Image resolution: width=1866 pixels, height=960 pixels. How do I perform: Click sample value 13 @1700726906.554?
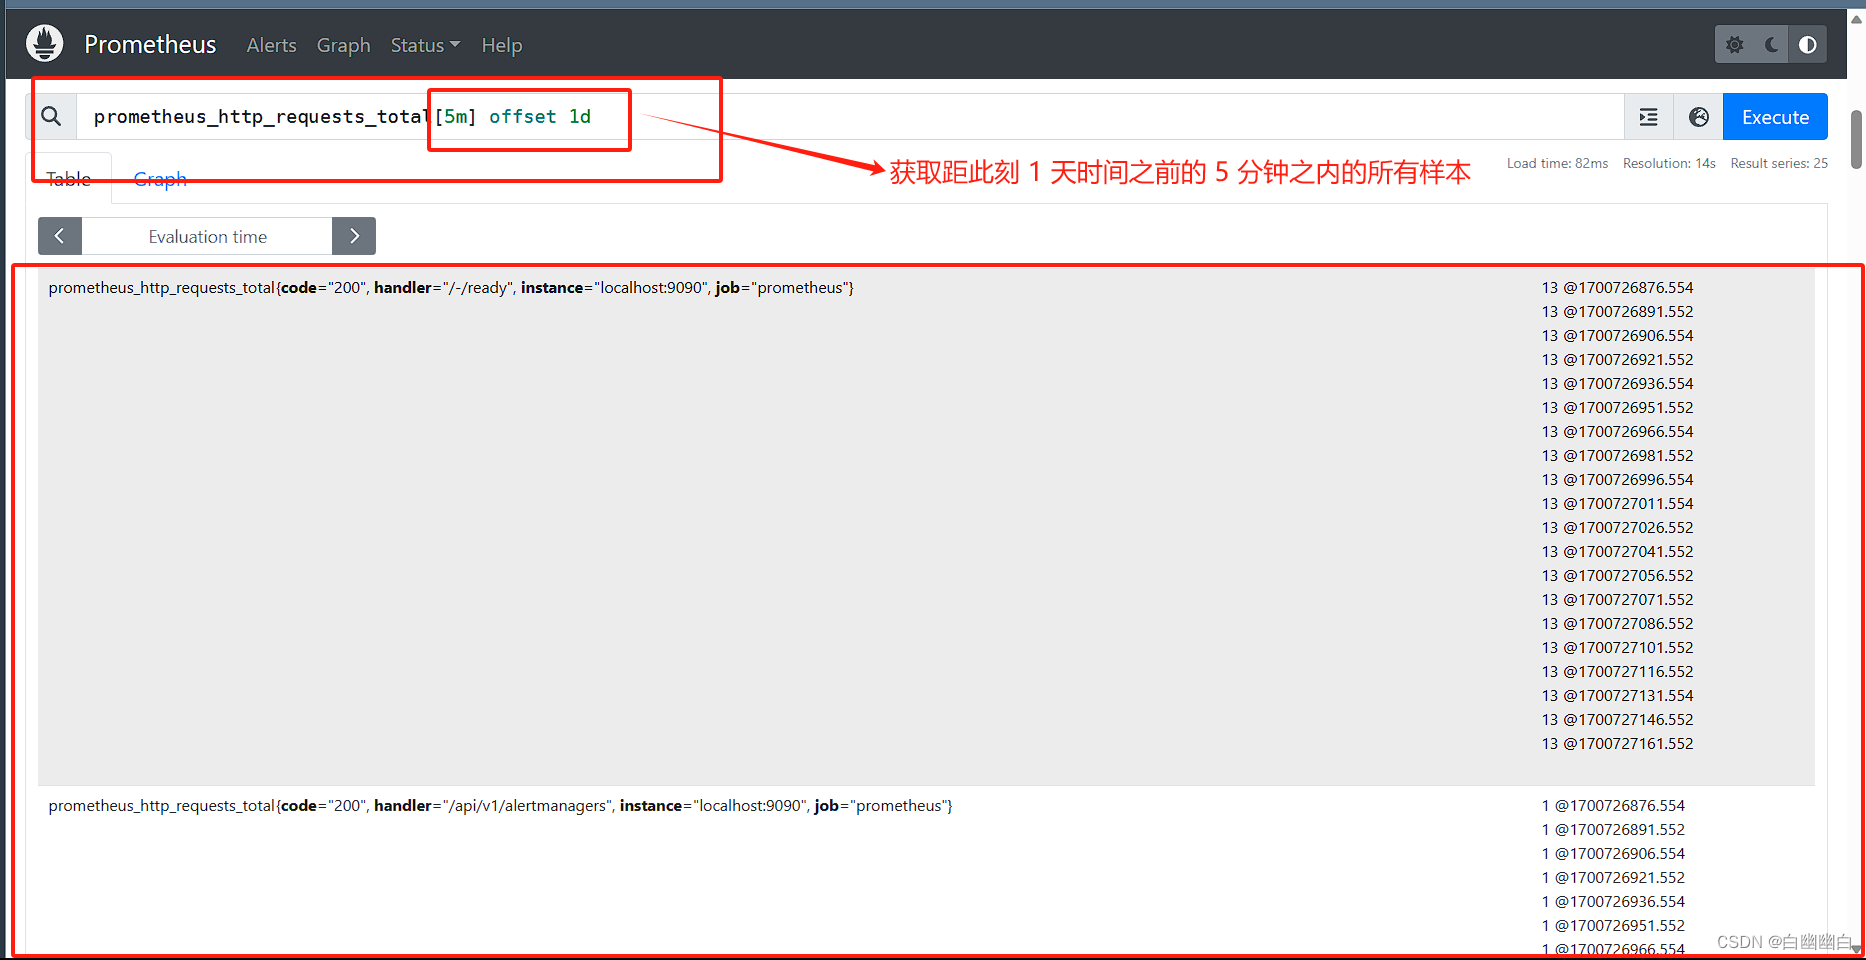click(1617, 336)
